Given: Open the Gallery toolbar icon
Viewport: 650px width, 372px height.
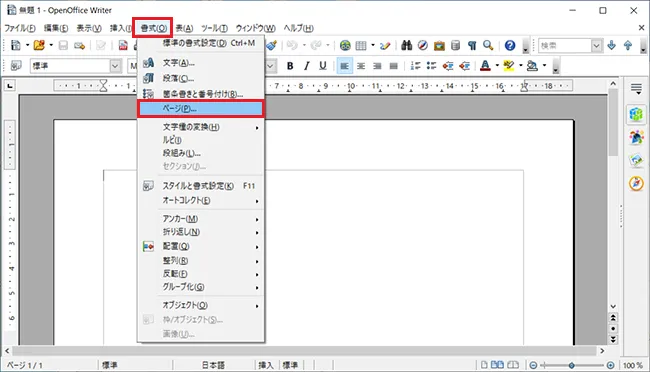Looking at the screenshot, I should click(439, 45).
